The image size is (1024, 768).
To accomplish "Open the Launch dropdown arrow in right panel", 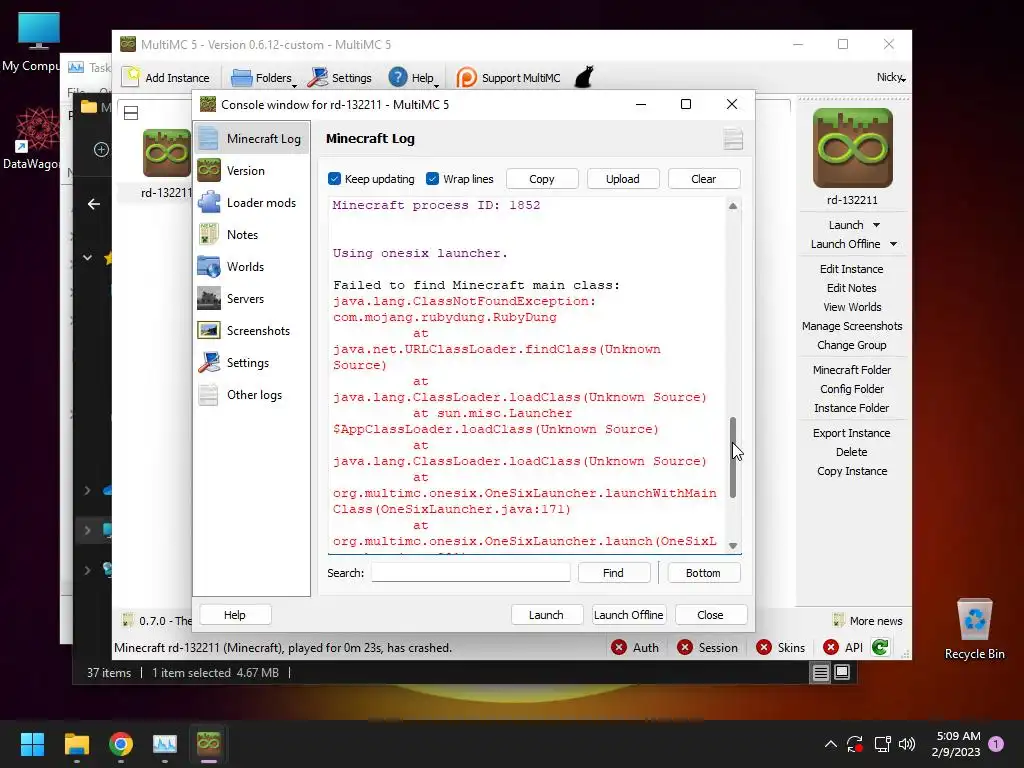I will [x=876, y=225].
